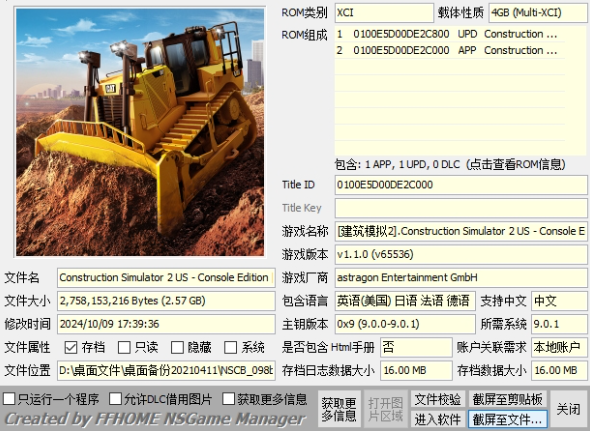Viewport: 590px width, 431px height.
Task: Click the 主钥版本 field 0x9
Action: (405, 324)
